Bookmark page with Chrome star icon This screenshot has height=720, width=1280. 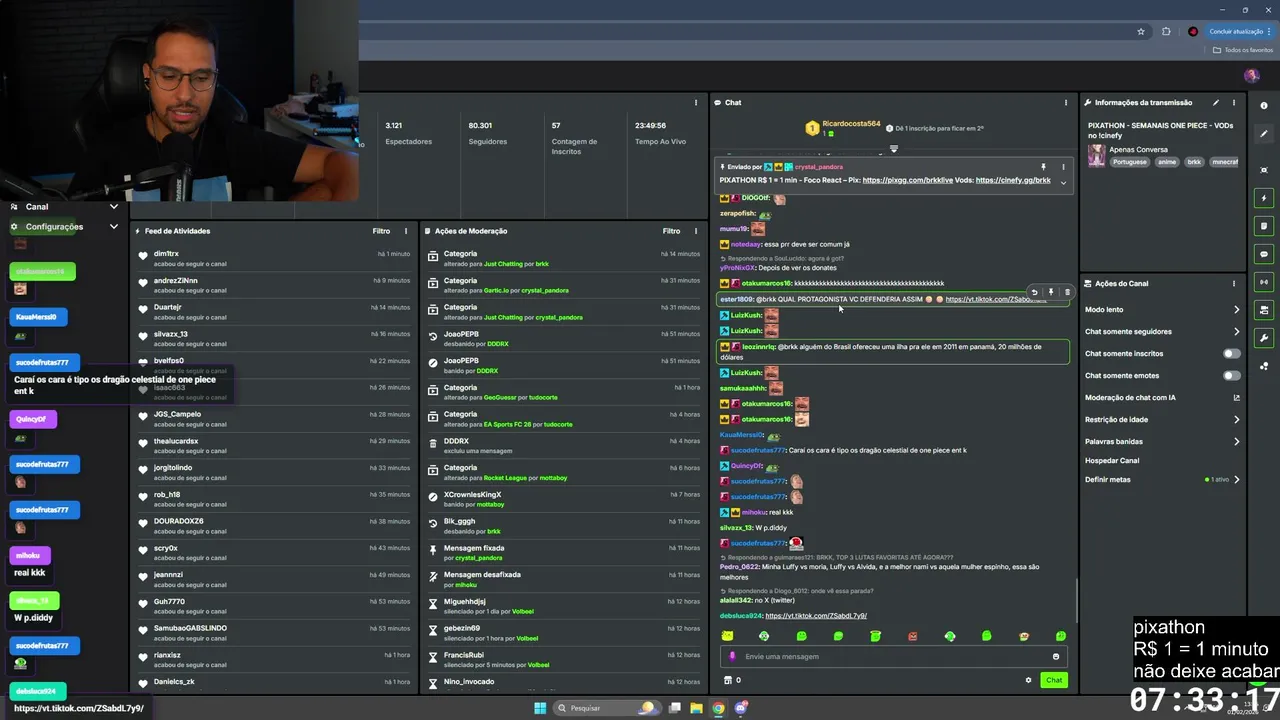click(1141, 31)
